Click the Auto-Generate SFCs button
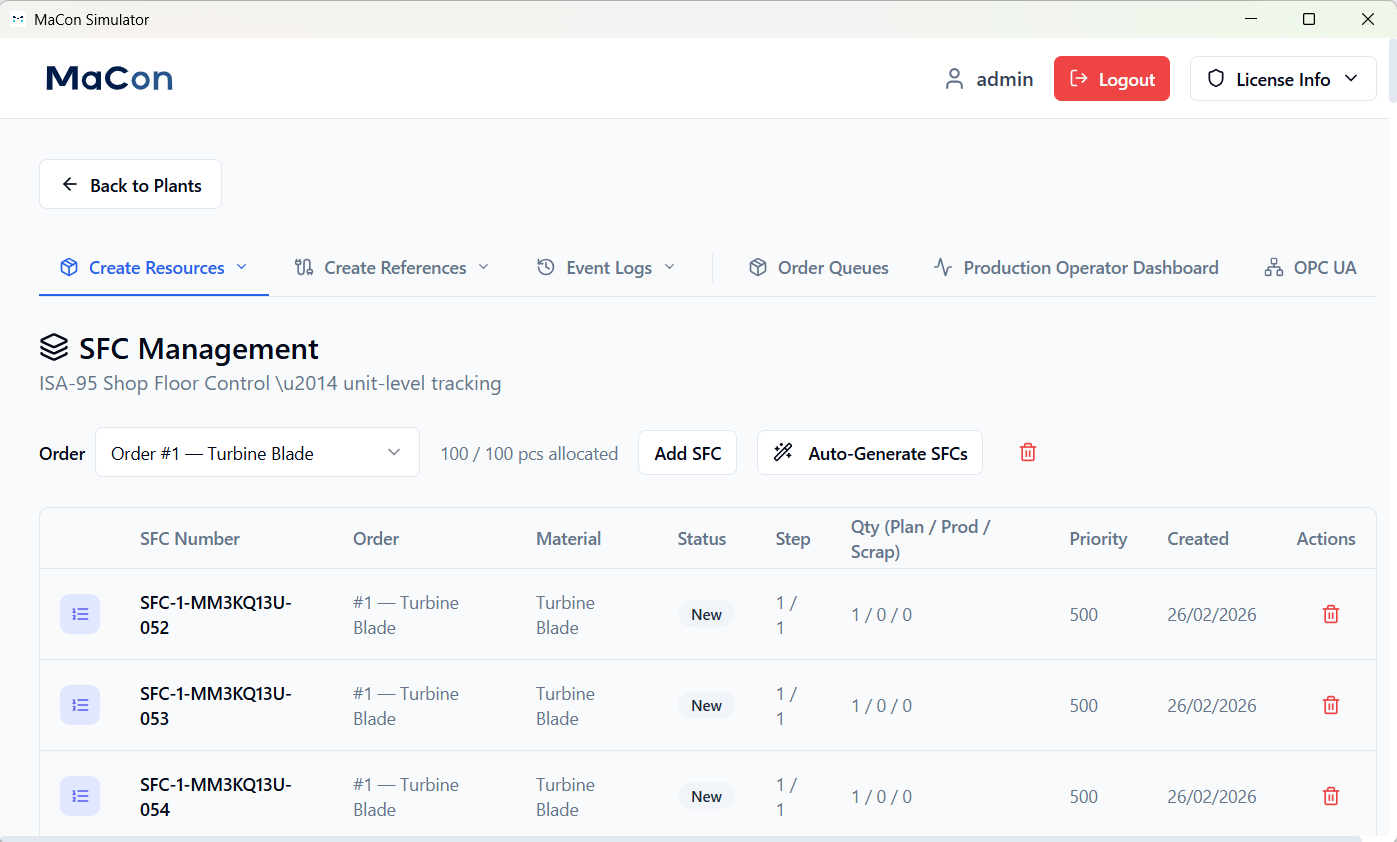This screenshot has height=842, width=1397. (x=869, y=453)
